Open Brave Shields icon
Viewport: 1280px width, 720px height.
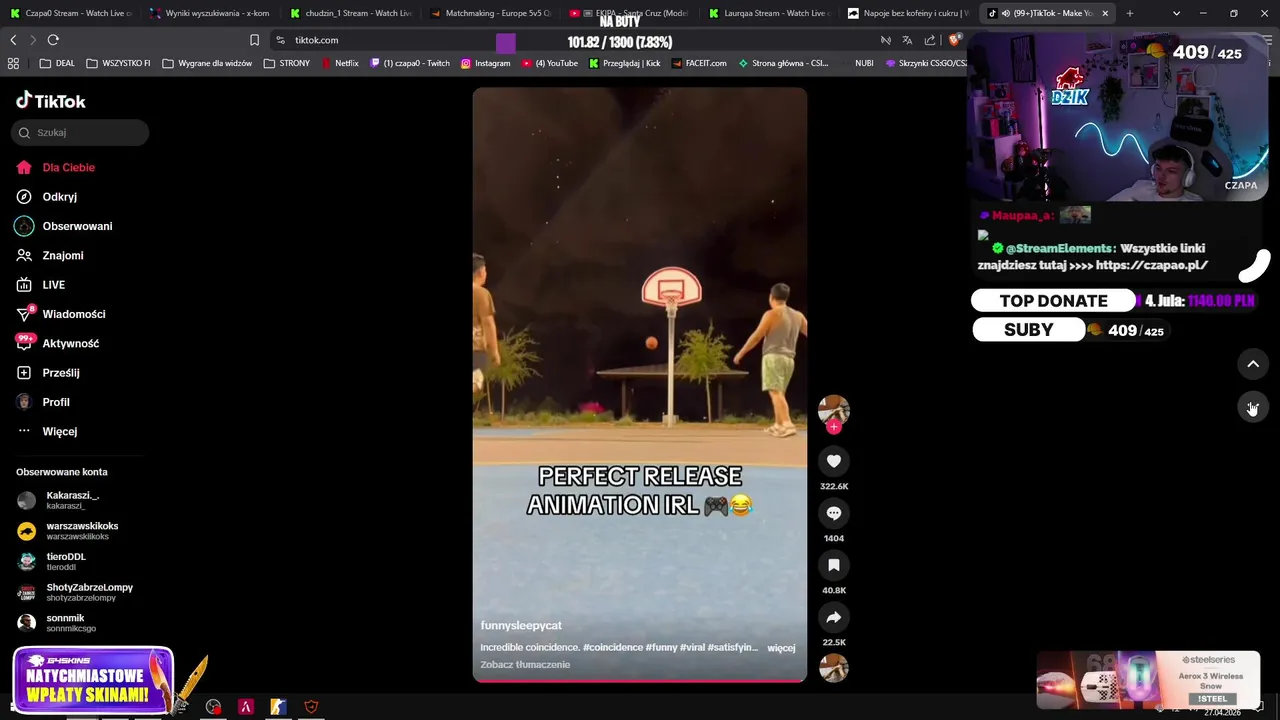tap(955, 40)
